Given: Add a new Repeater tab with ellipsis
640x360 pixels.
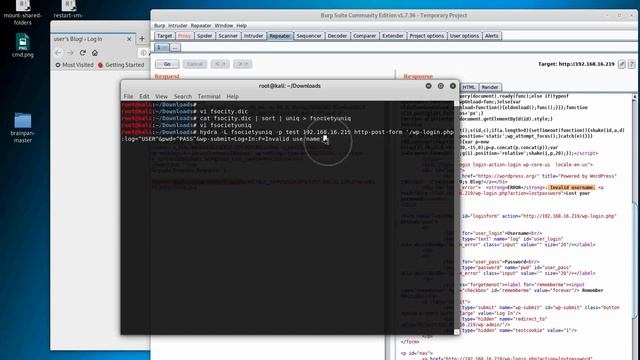Looking at the screenshot, I should (175, 48).
